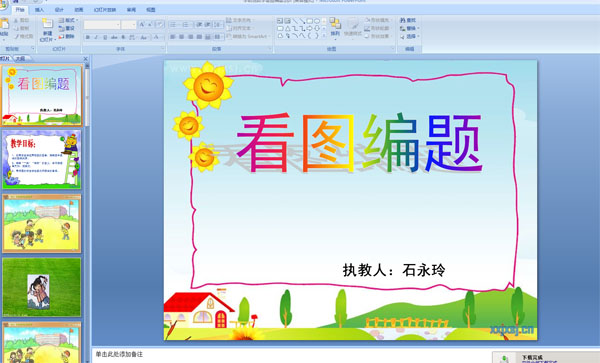Open Quick Styles (快速样式) gallery
This screenshot has height=363, width=600.
tap(354, 27)
